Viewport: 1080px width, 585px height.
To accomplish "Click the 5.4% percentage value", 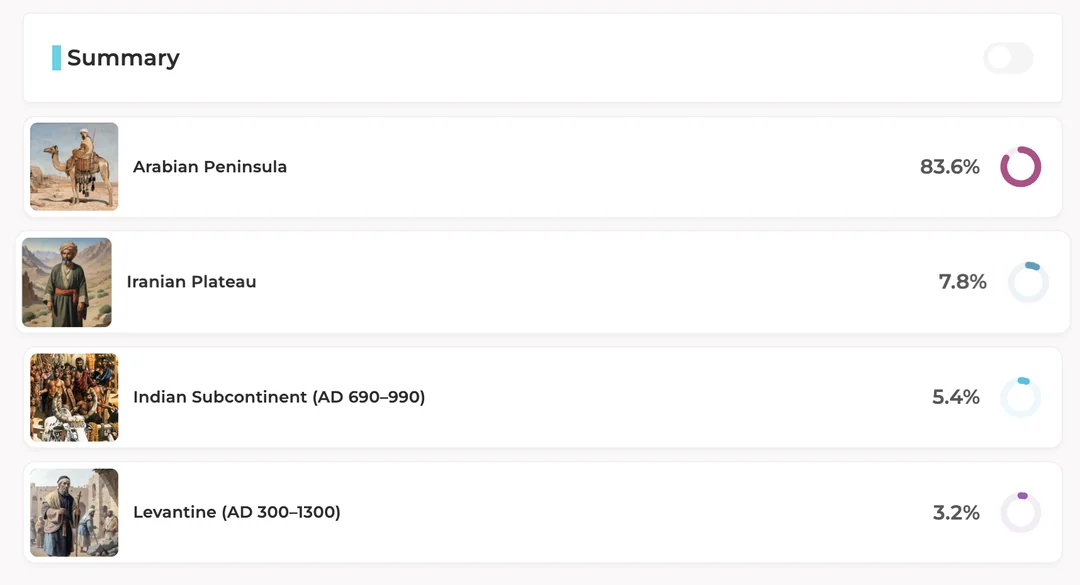I will click(x=955, y=397).
